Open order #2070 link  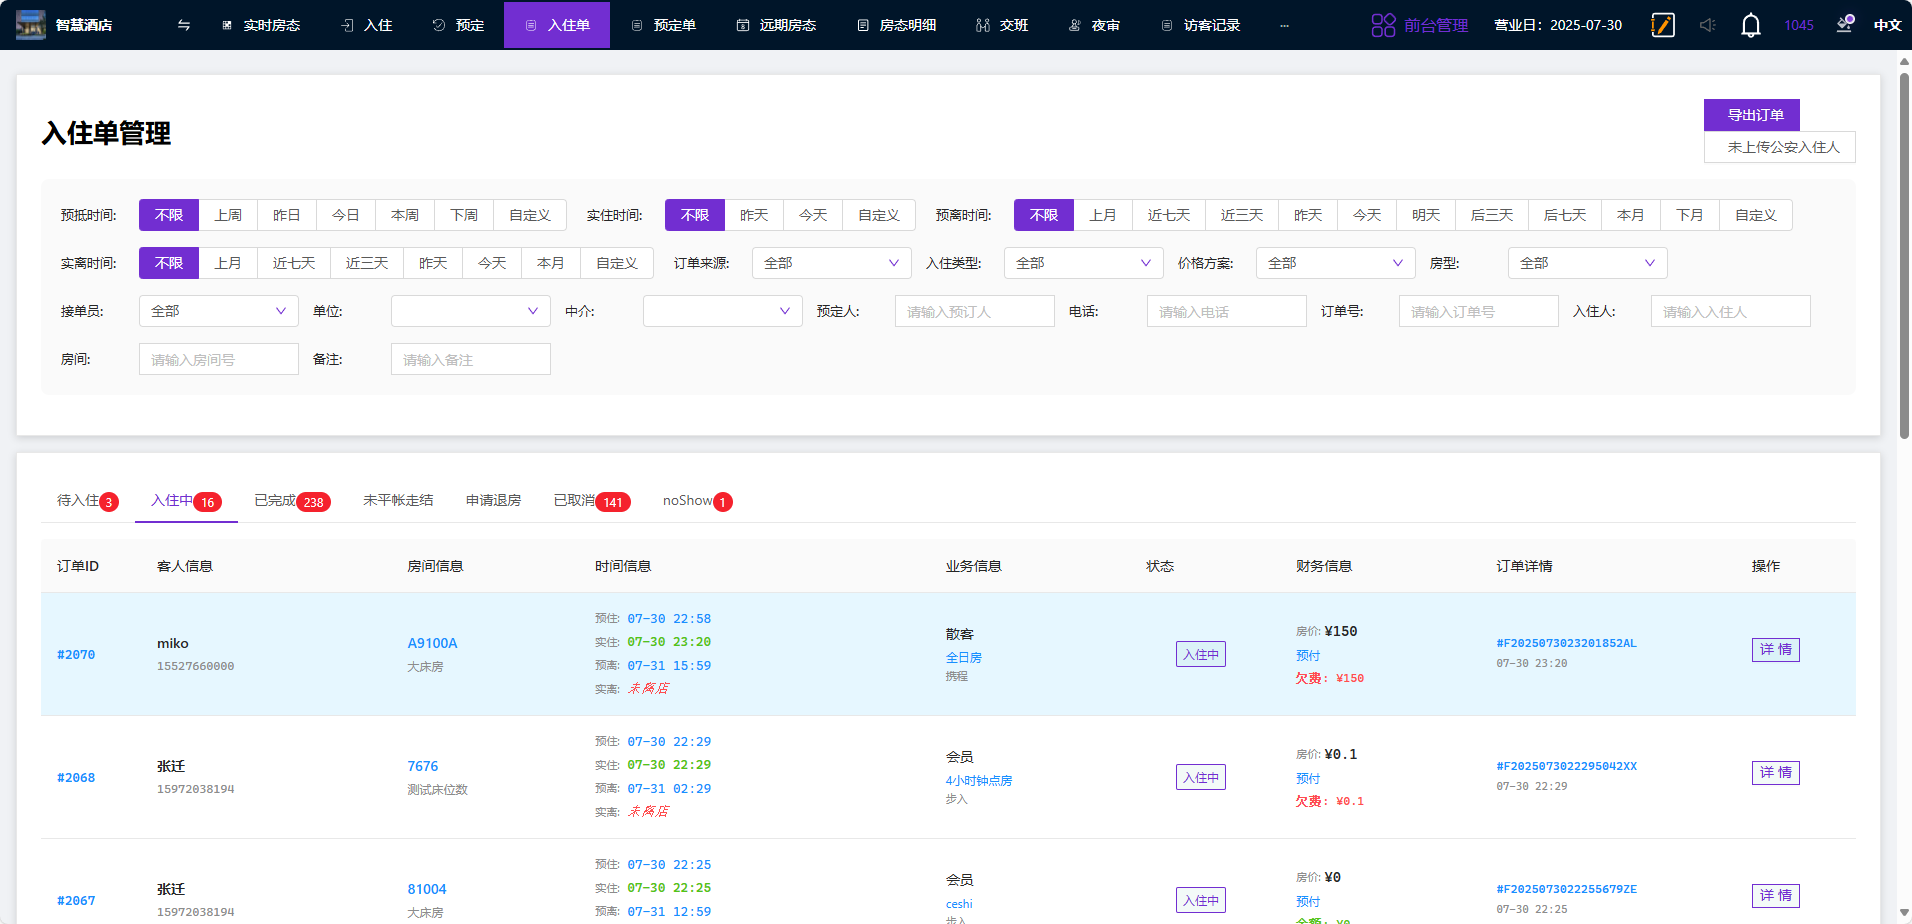(76, 654)
